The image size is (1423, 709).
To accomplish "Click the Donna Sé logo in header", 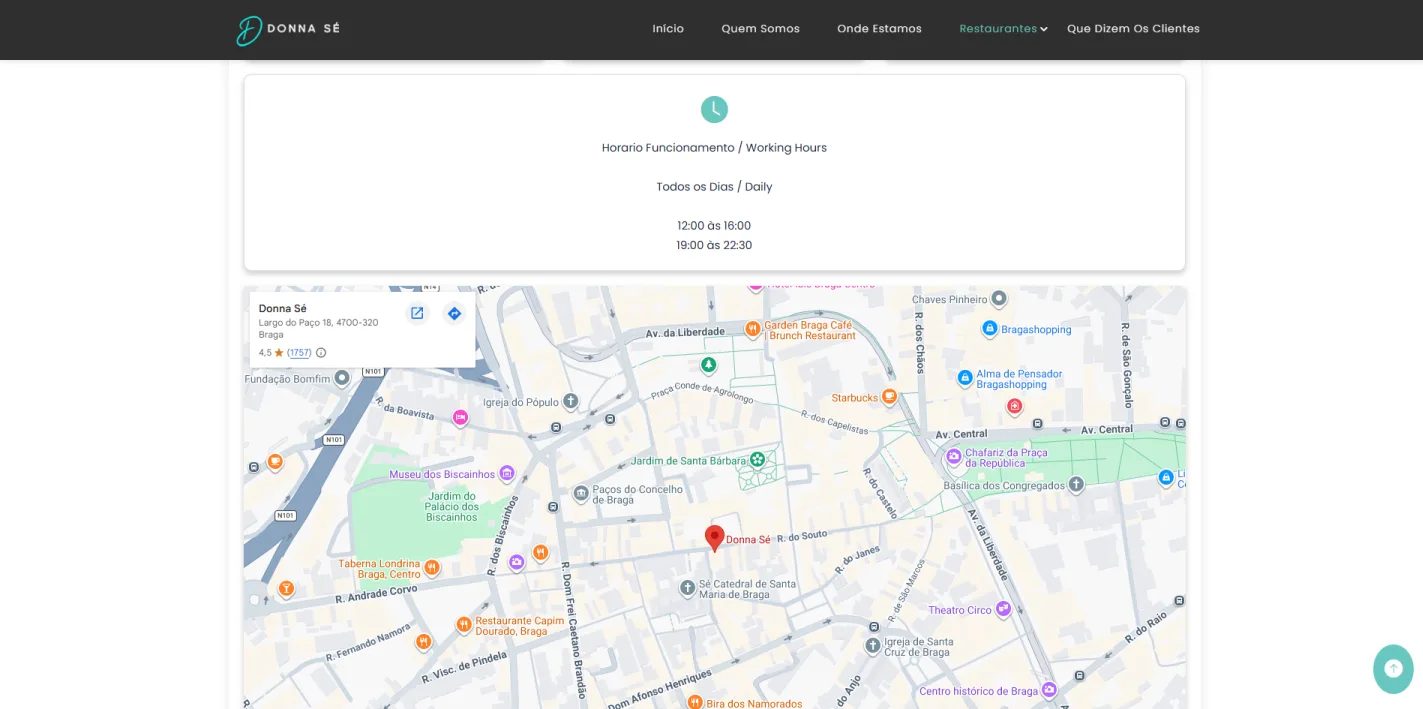I will tap(288, 29).
